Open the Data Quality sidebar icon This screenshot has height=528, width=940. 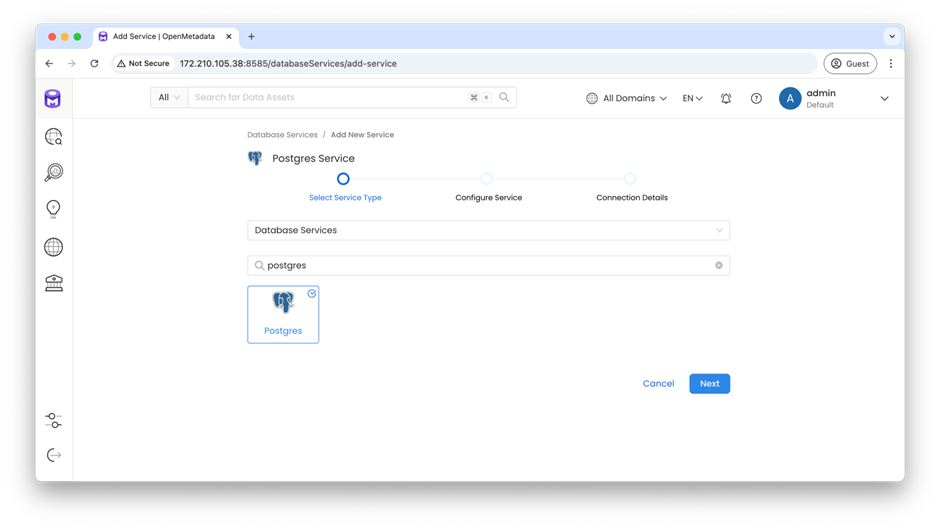click(53, 173)
